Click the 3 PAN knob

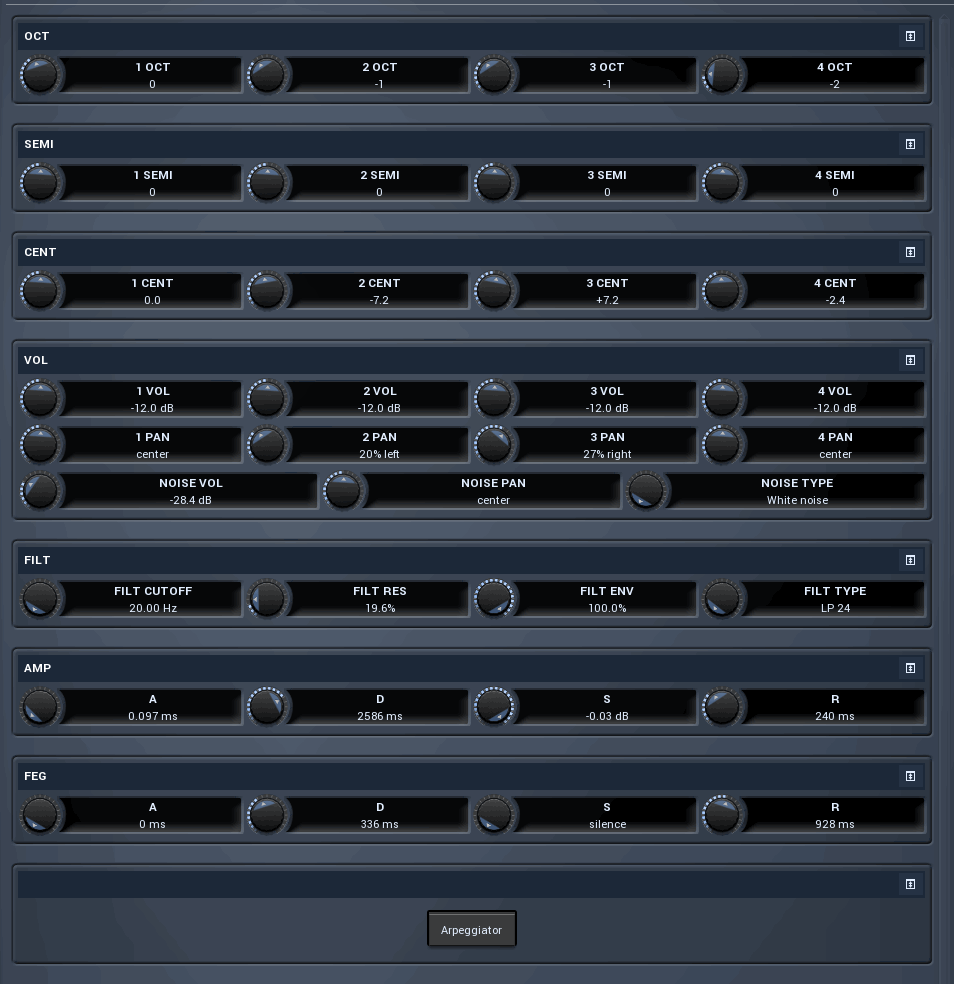[495, 445]
